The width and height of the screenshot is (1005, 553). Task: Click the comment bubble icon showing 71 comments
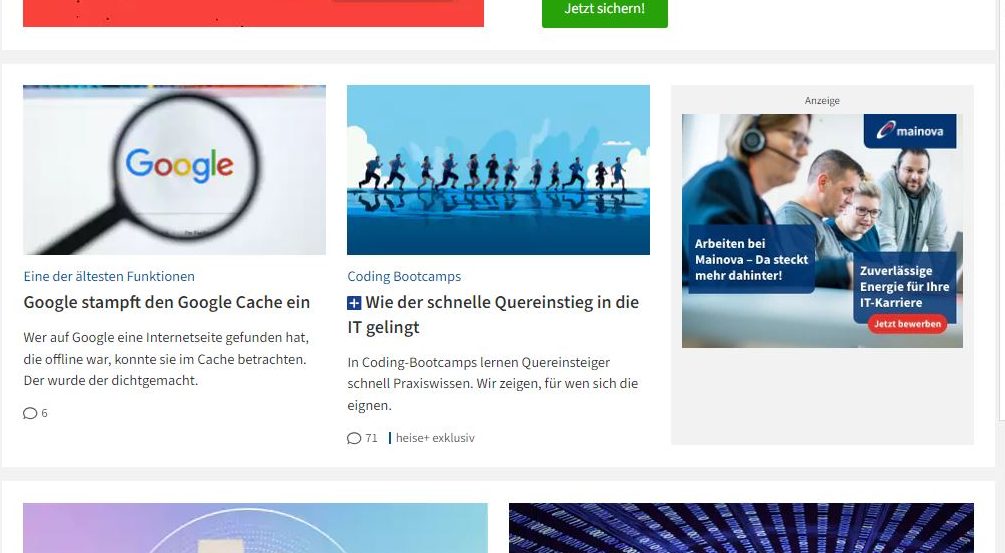[354, 438]
